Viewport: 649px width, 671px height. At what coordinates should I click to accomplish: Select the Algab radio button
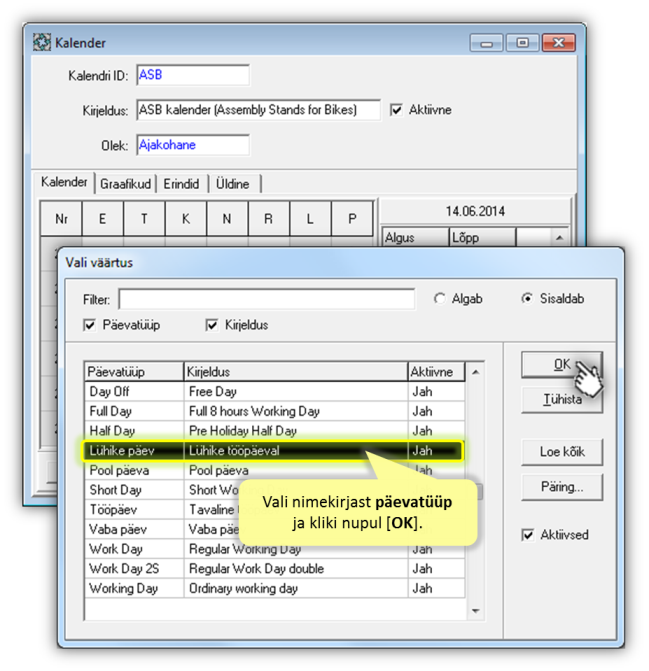click(x=439, y=298)
